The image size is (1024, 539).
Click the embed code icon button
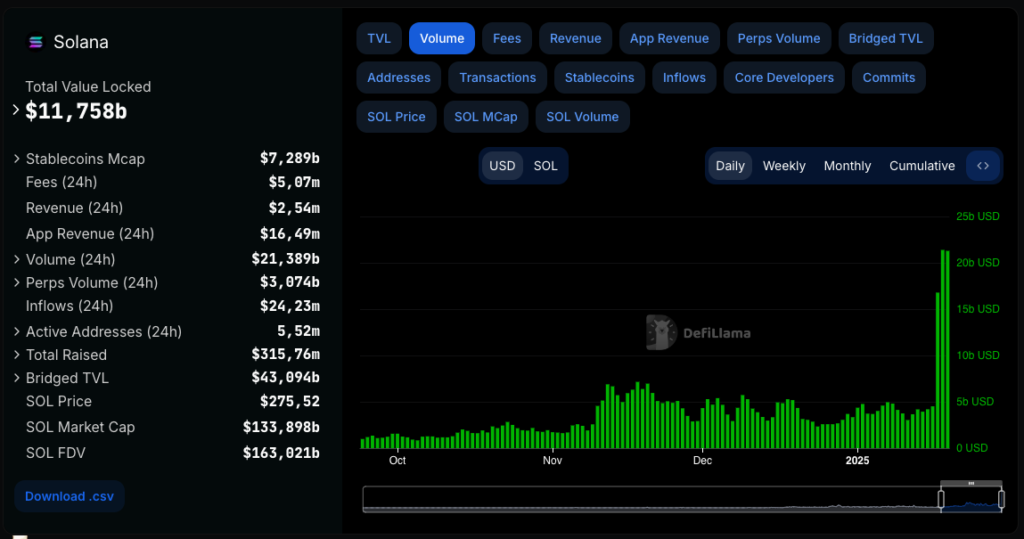[x=983, y=166]
